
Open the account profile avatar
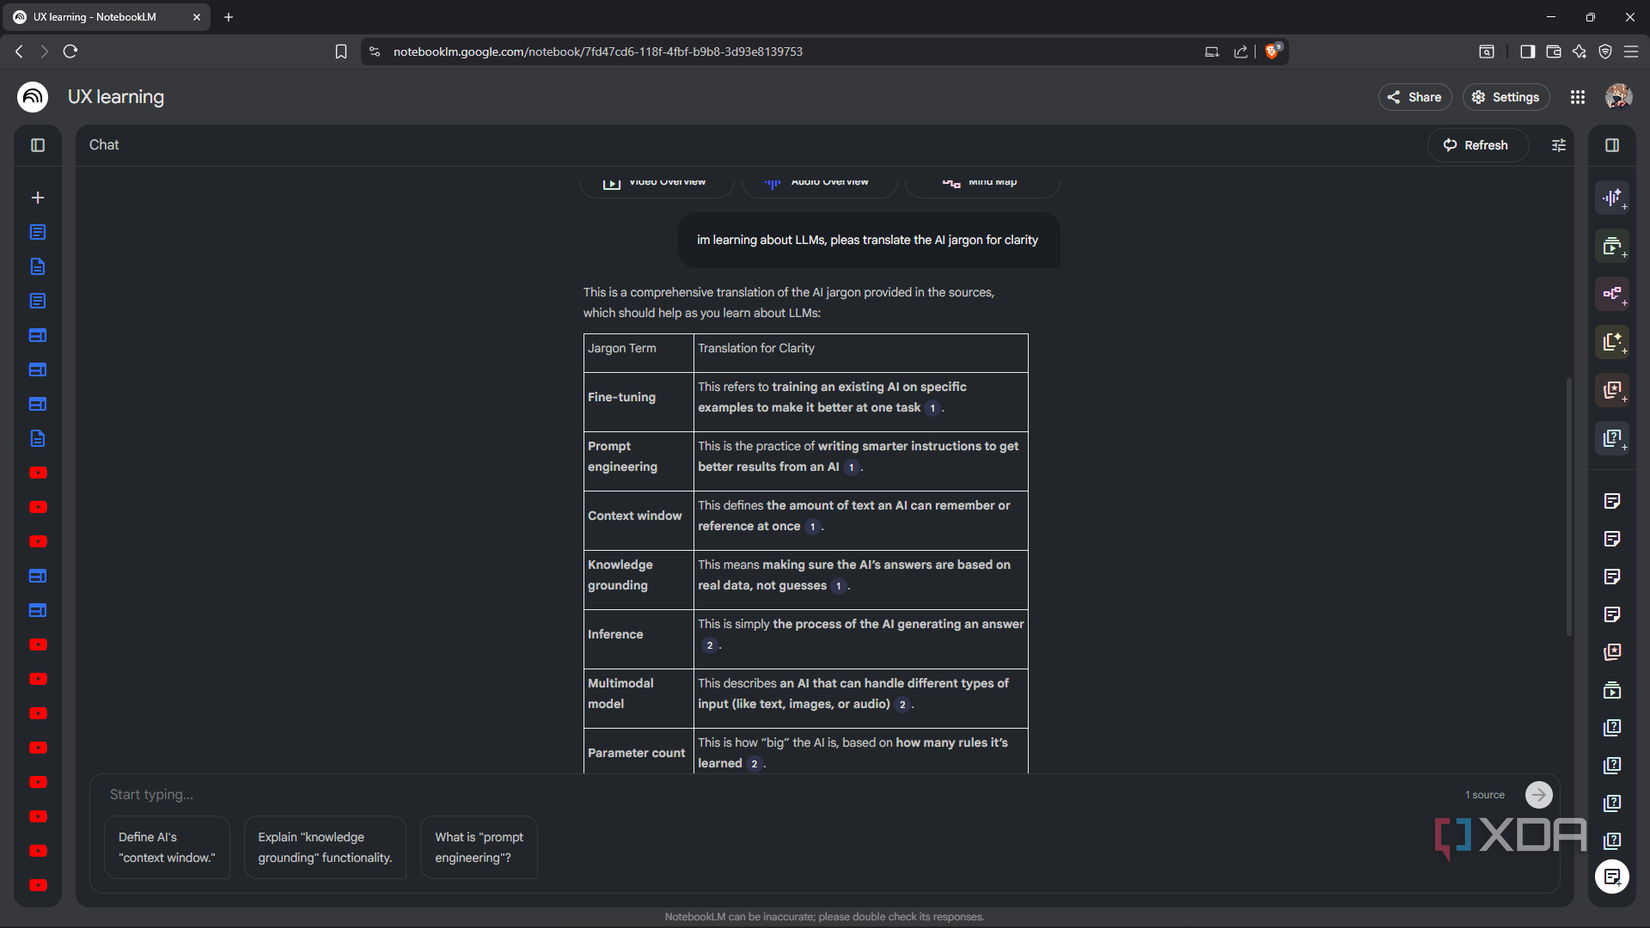point(1618,97)
